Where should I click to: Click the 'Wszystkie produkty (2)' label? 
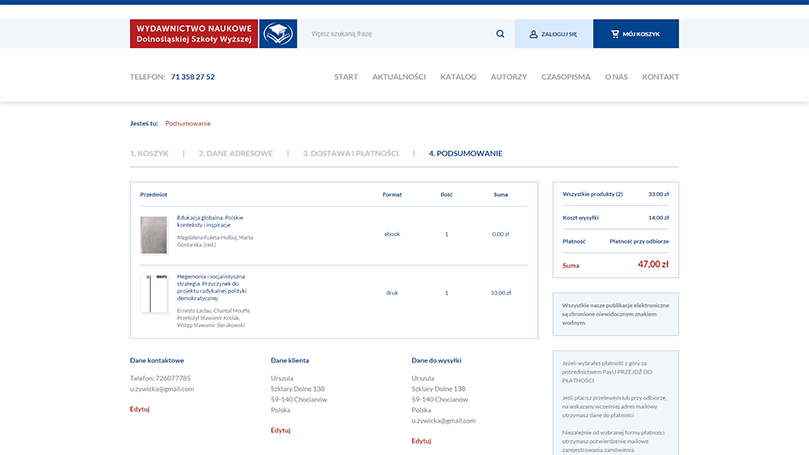click(x=592, y=194)
